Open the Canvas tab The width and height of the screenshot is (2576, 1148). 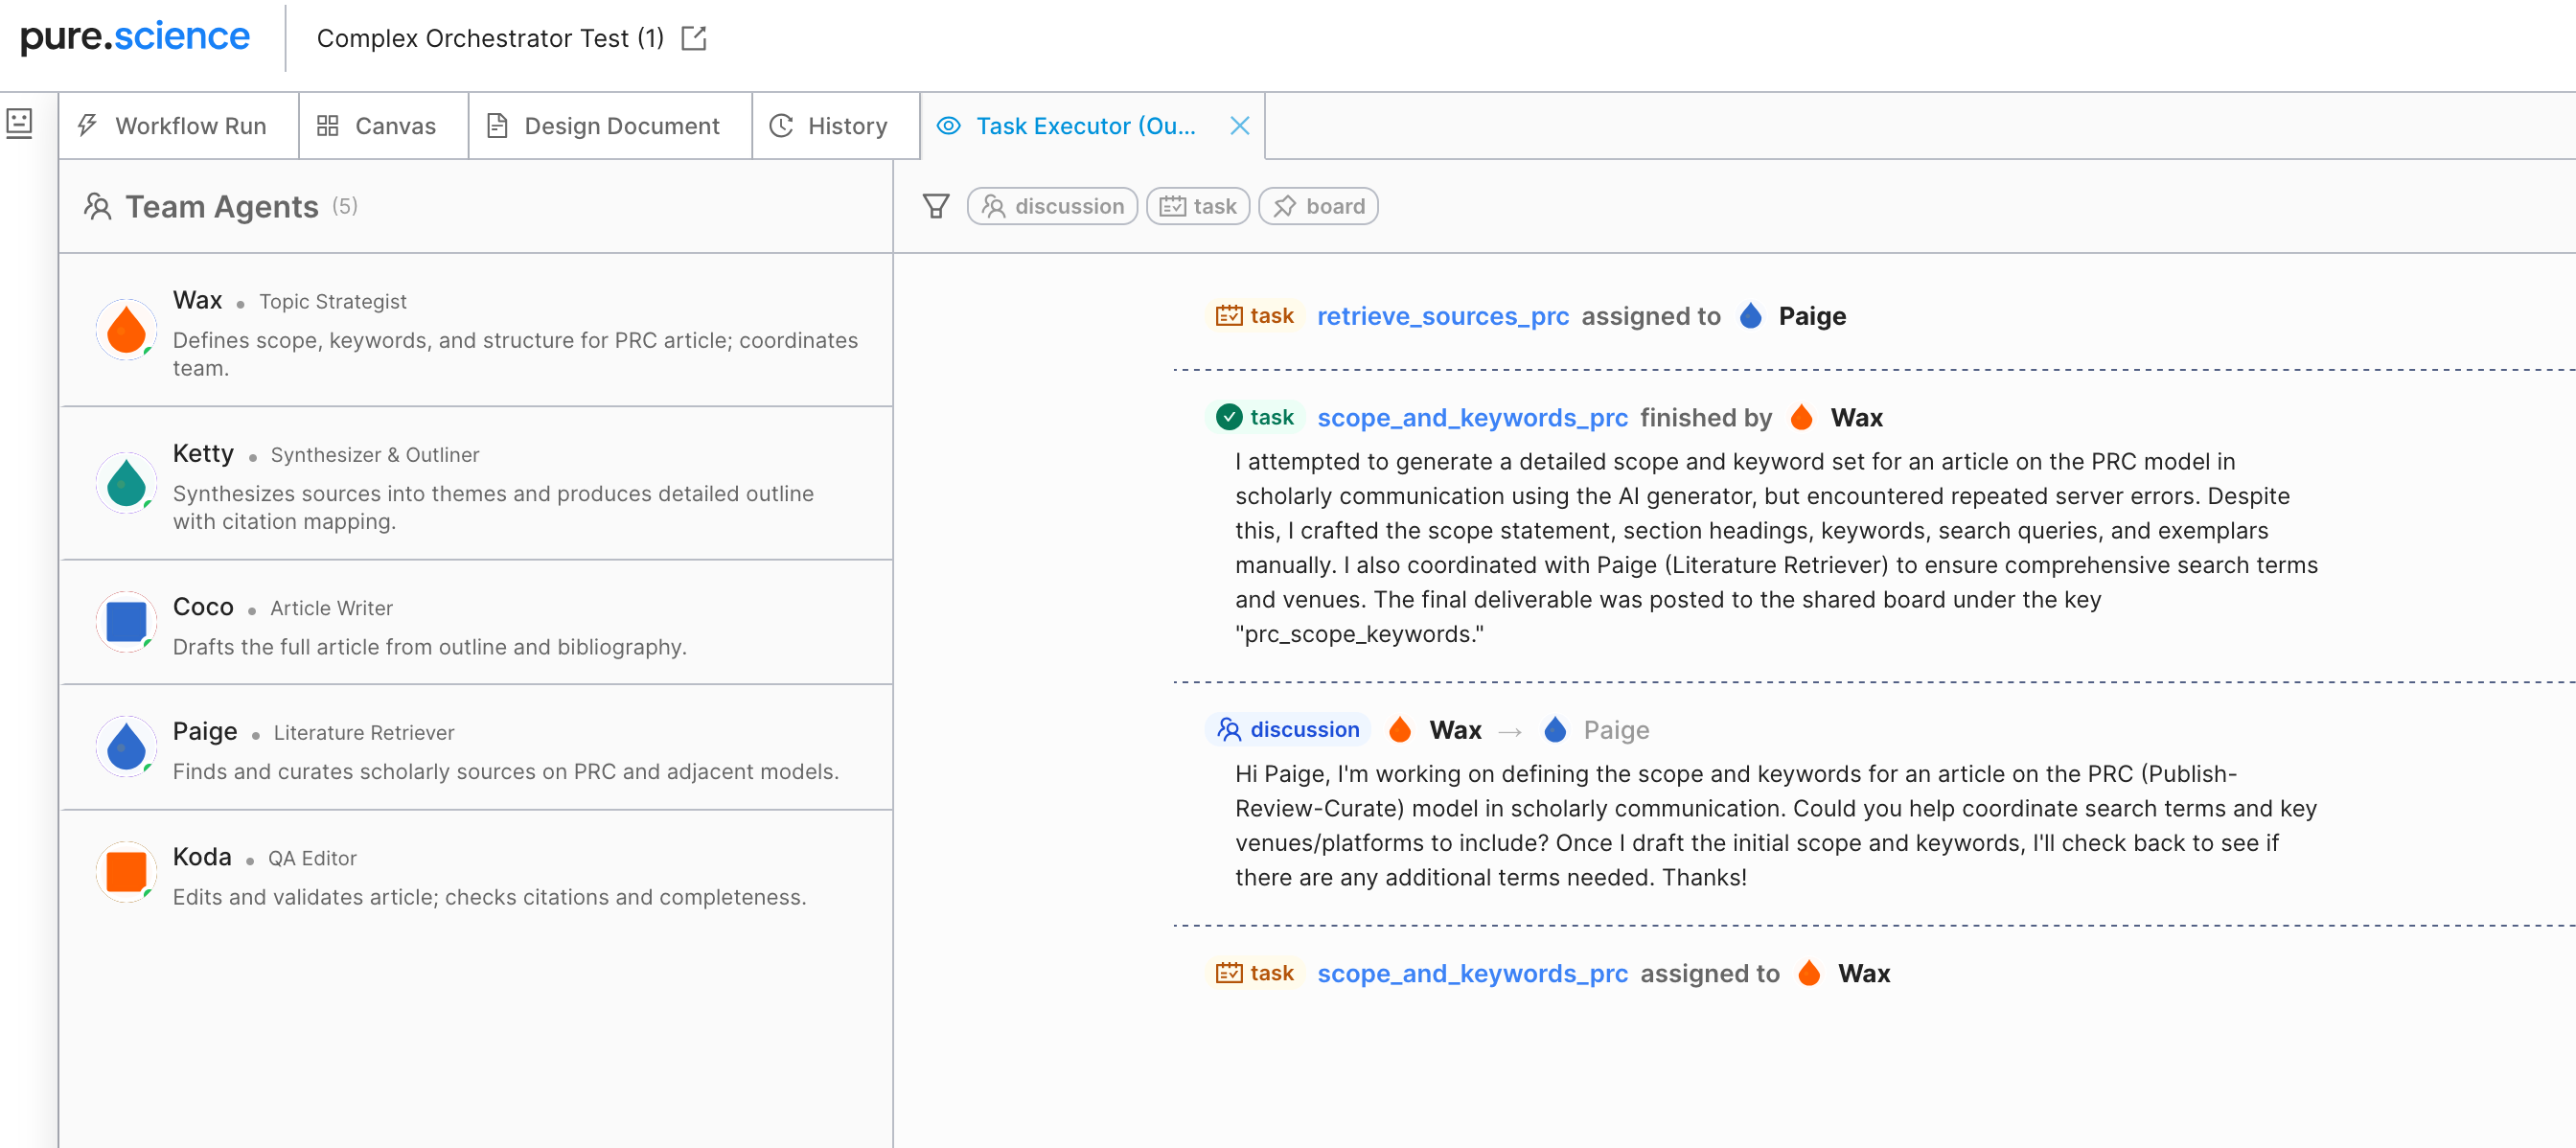(x=377, y=126)
